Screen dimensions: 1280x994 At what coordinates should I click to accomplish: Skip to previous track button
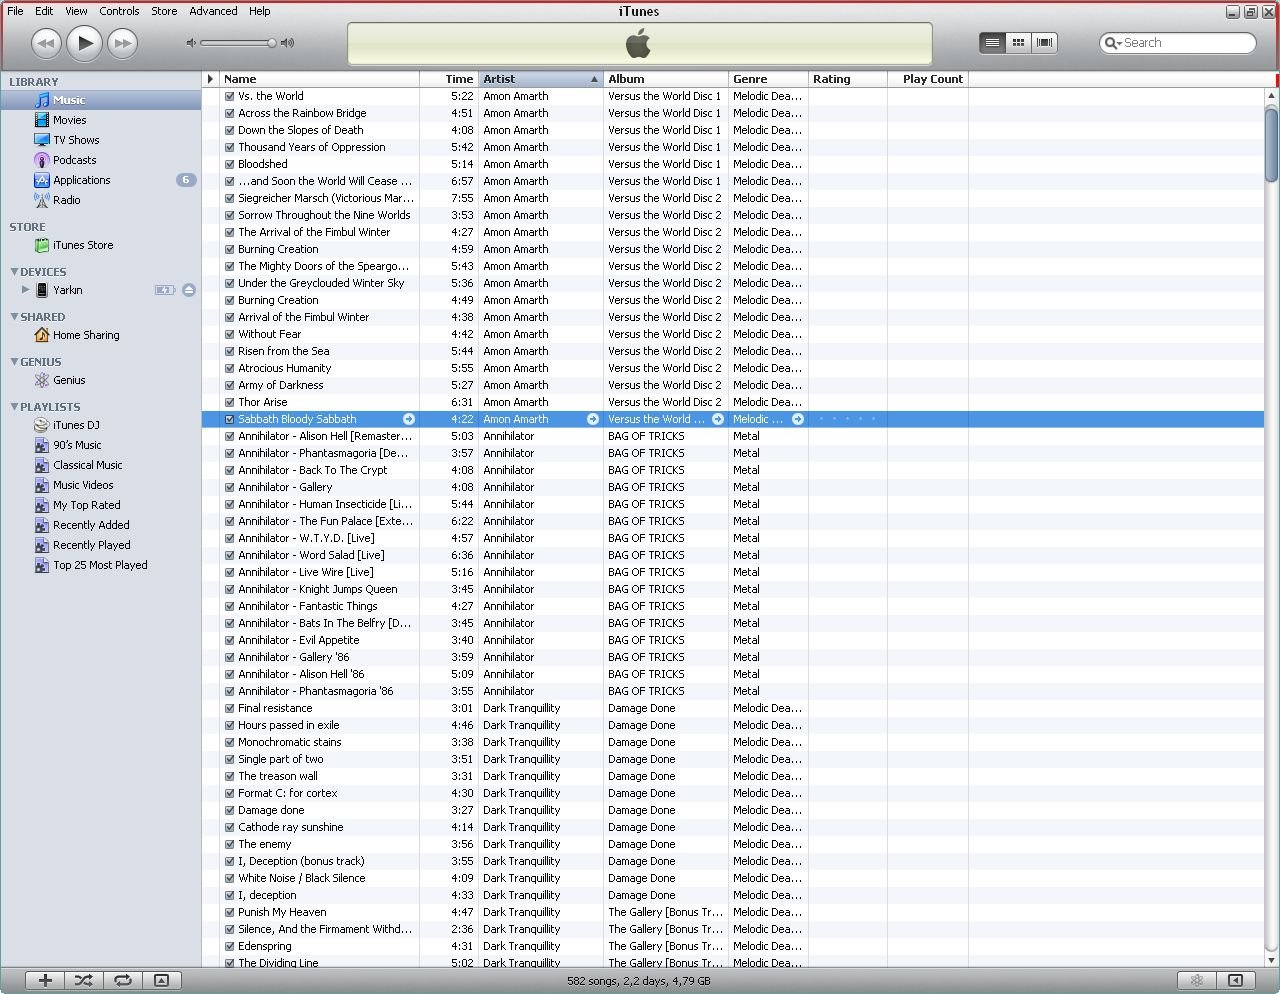pyautogui.click(x=46, y=42)
